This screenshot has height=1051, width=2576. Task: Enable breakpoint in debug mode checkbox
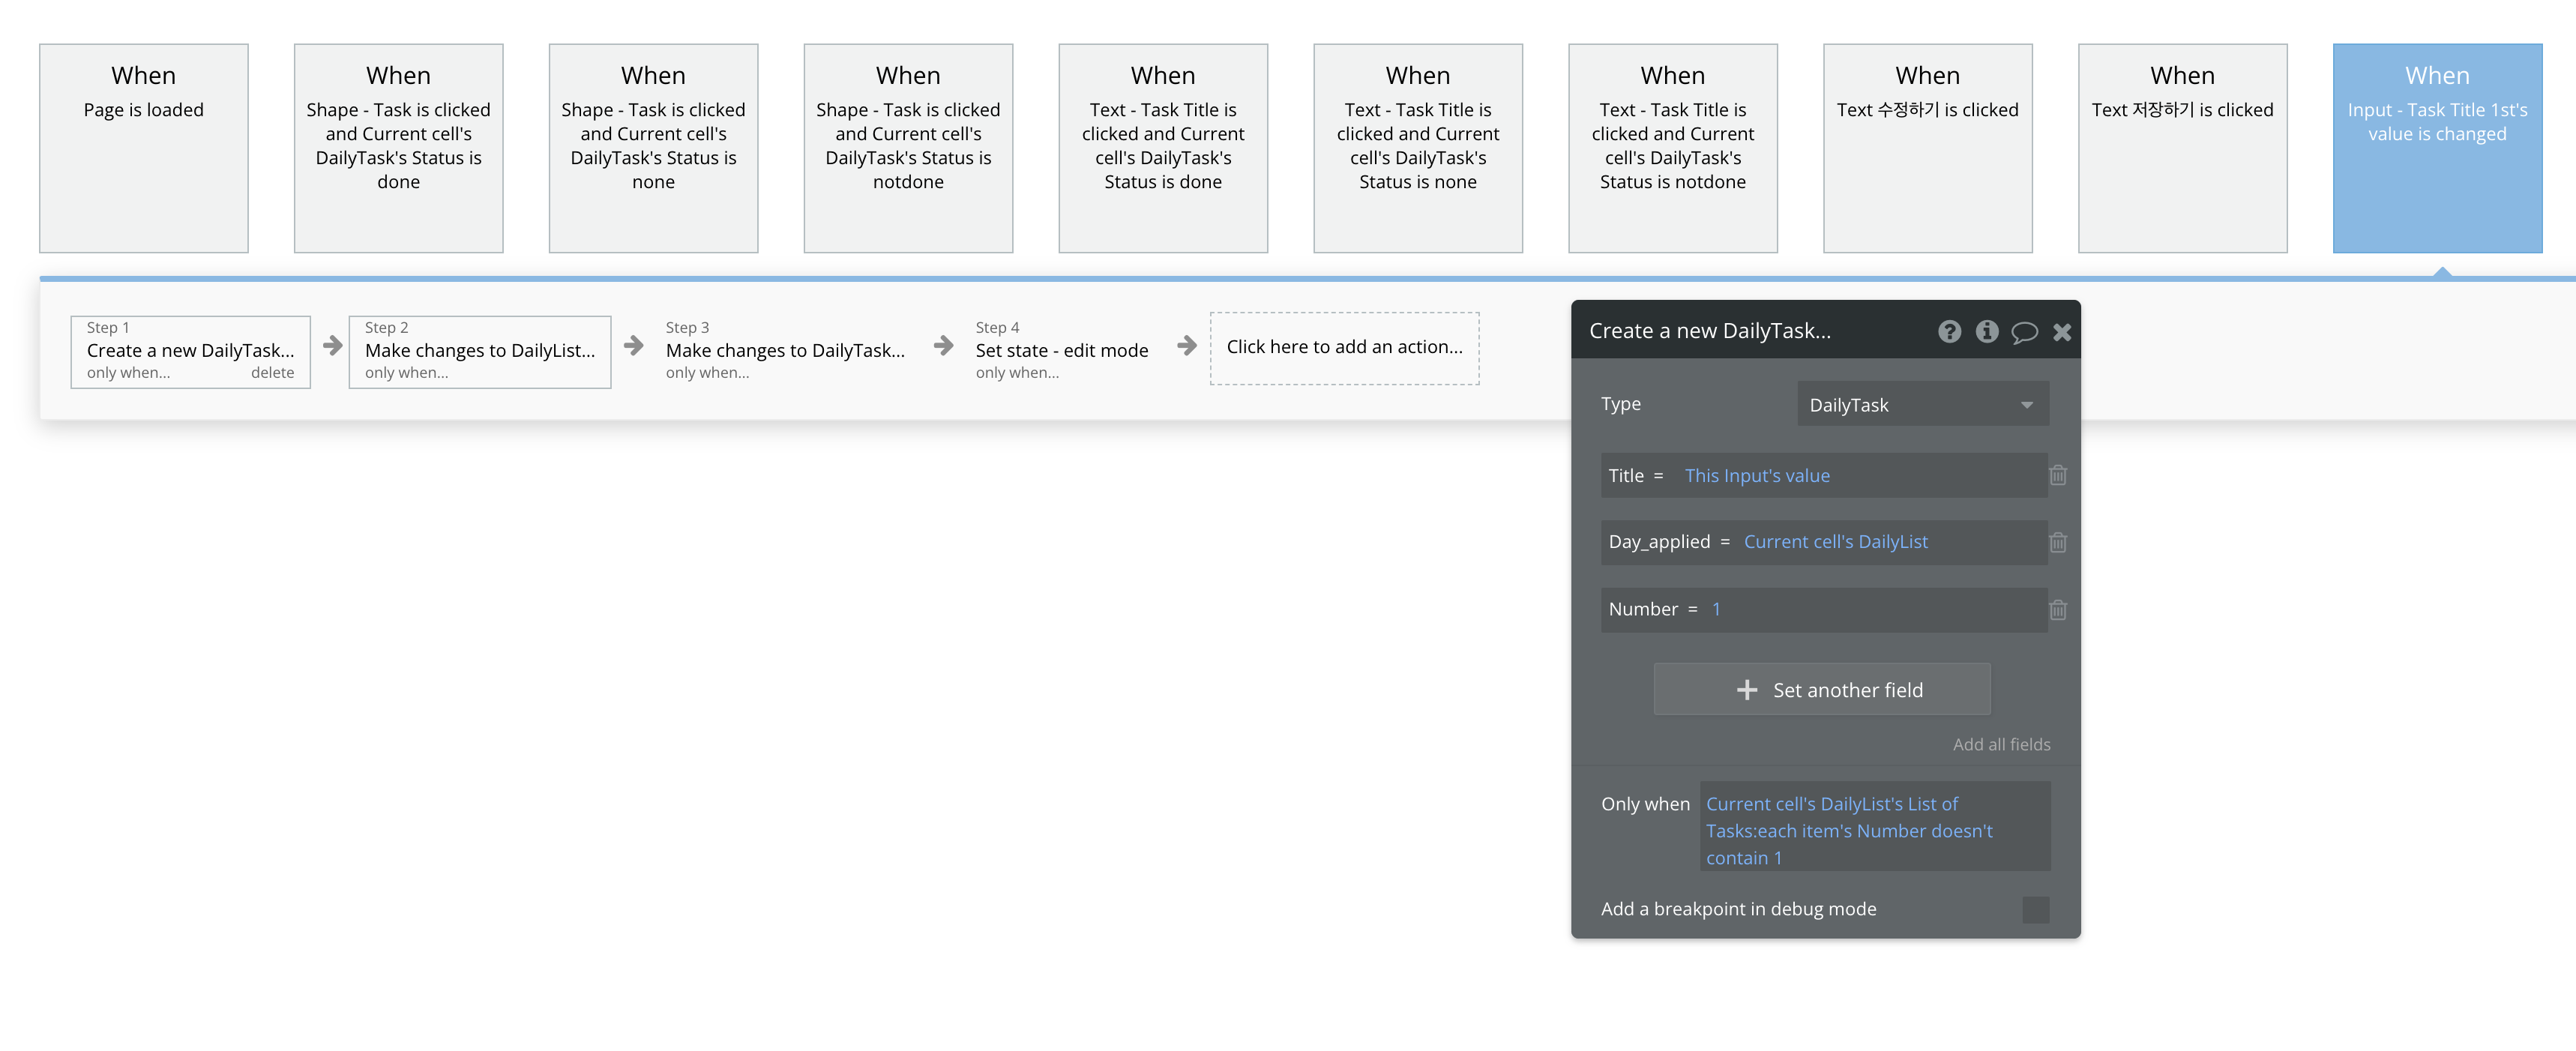tap(2035, 909)
